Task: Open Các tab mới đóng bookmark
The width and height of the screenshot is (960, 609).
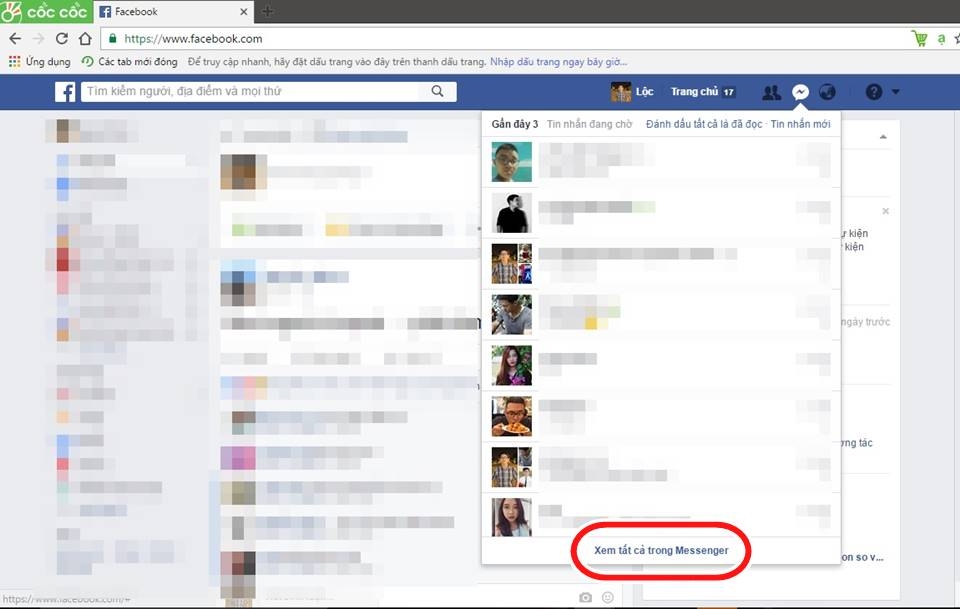Action: [130, 61]
